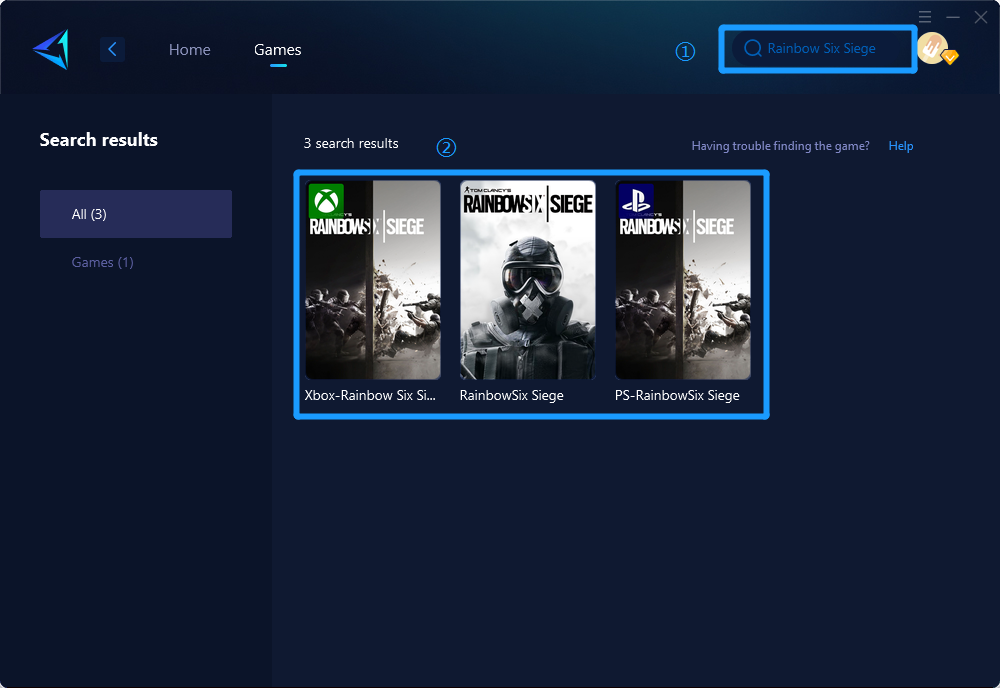Click the Search results heading

point(99,140)
